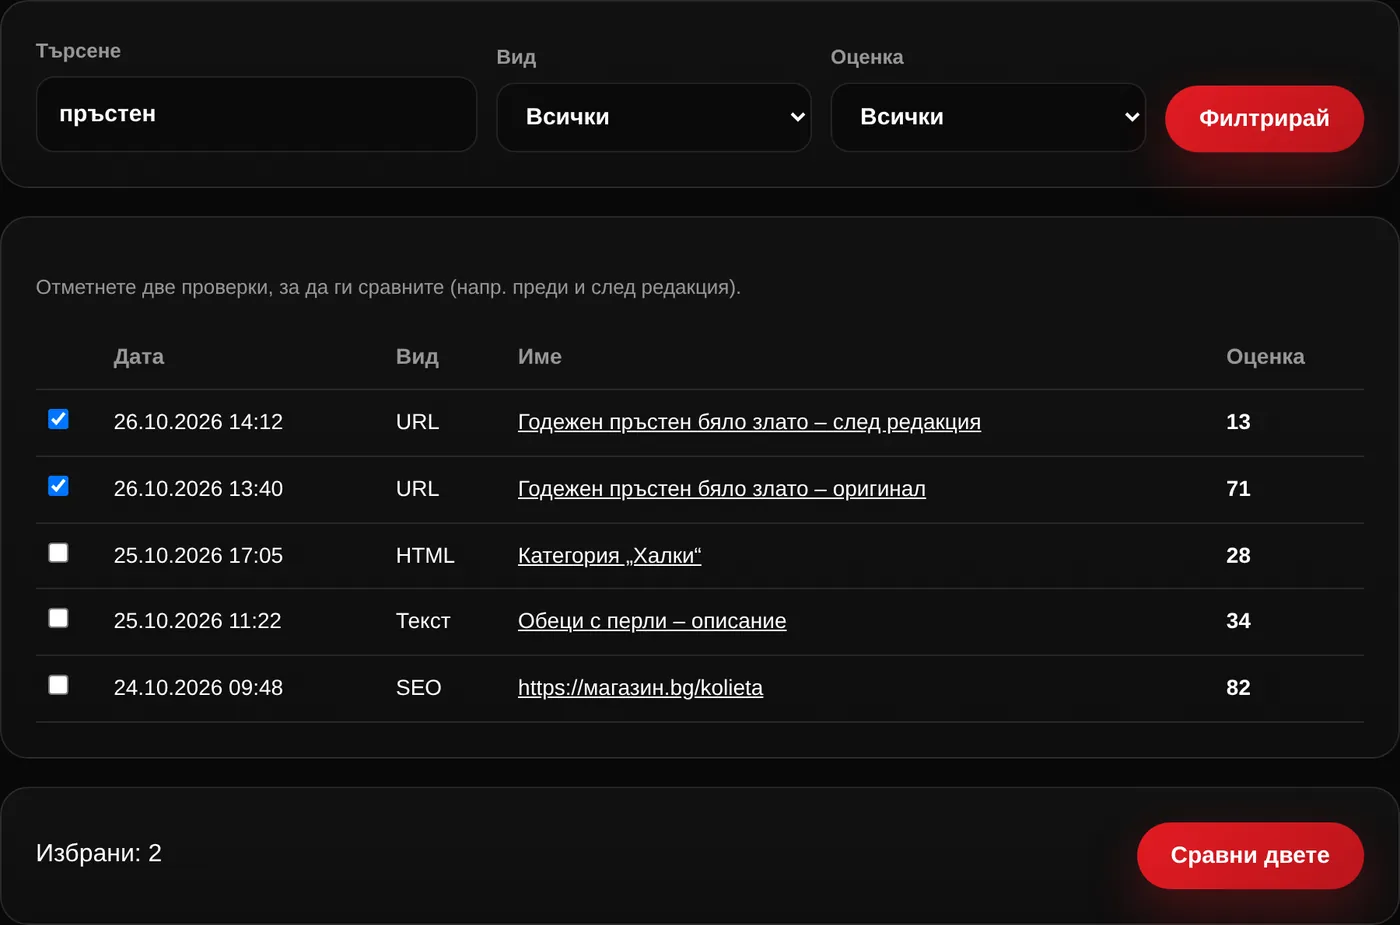Click the HTML type cell

click(x=425, y=556)
